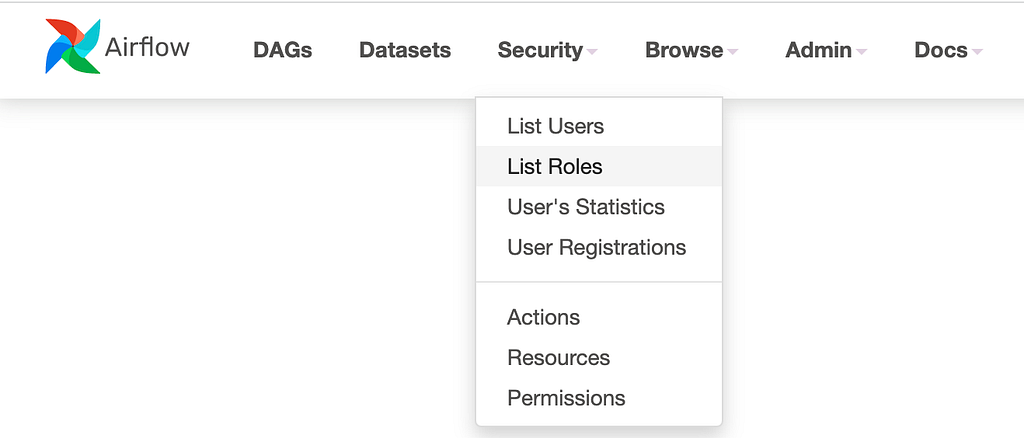Open the Docs dropdown menu
1024x438 pixels.
pos(948,50)
